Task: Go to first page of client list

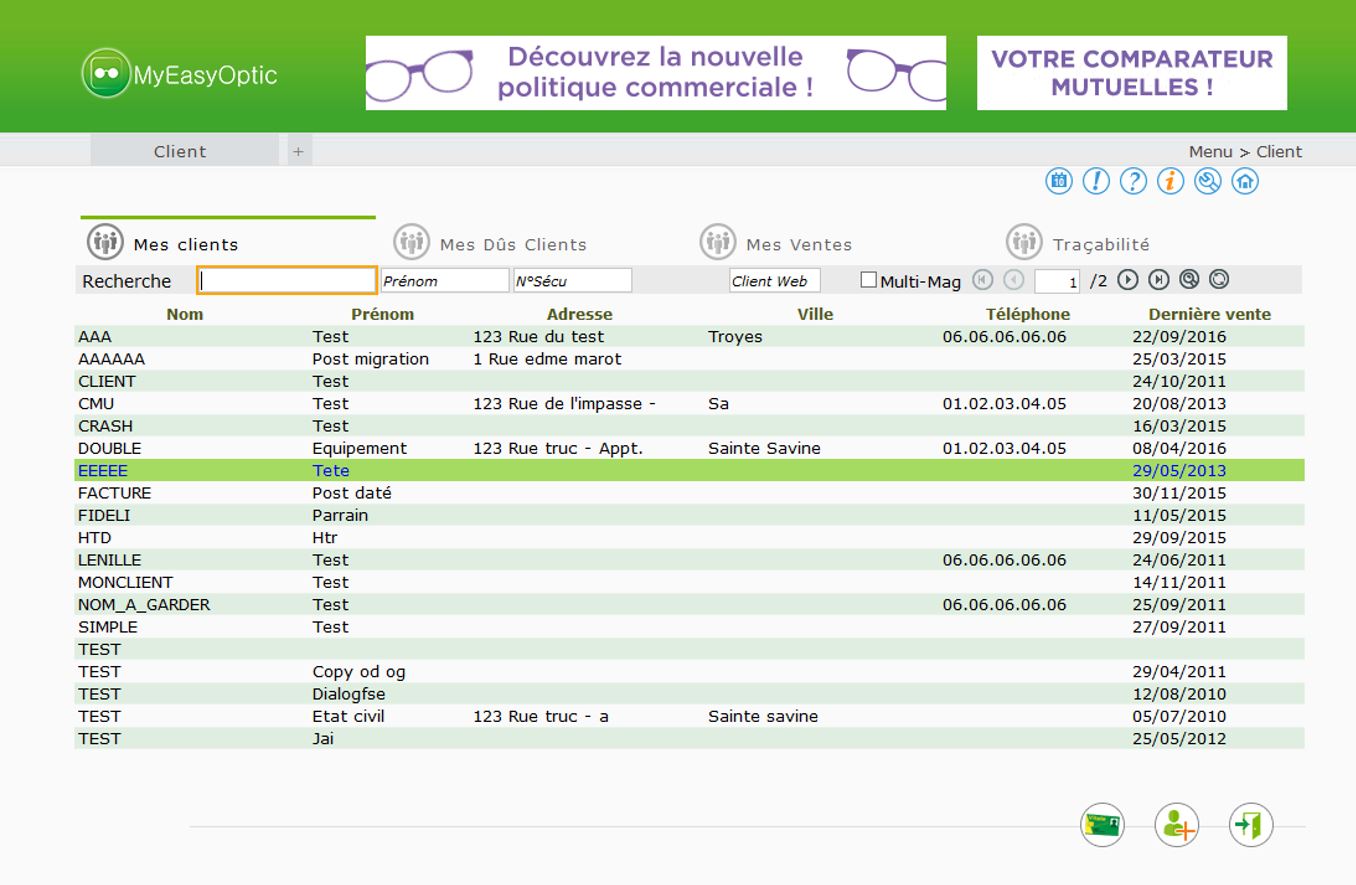Action: [982, 280]
